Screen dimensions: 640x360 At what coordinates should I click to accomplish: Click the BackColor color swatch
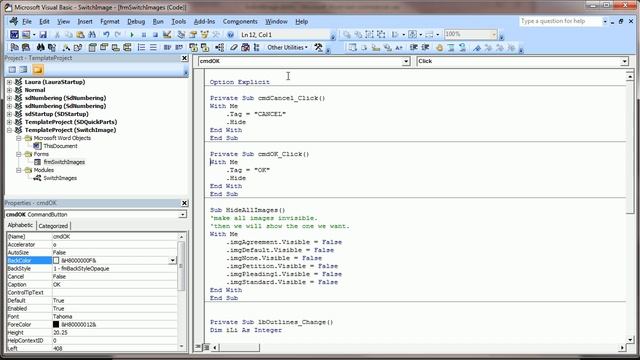[x=56, y=260]
